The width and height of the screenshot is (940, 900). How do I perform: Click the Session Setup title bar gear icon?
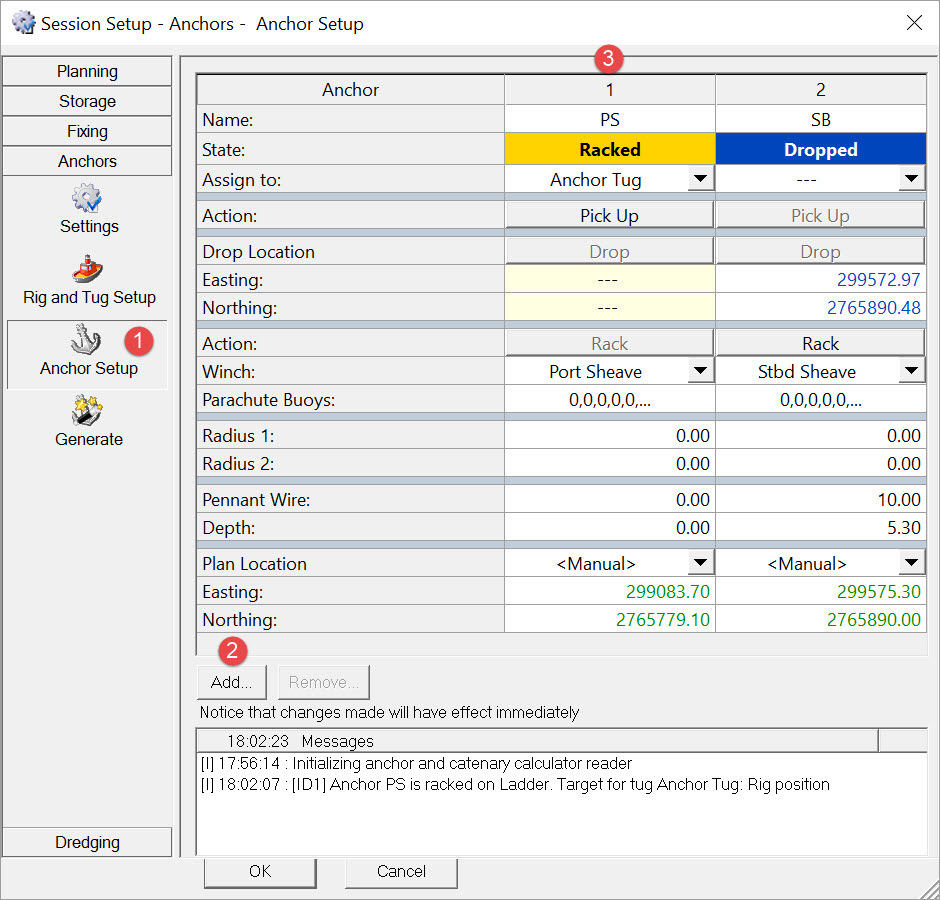point(22,22)
